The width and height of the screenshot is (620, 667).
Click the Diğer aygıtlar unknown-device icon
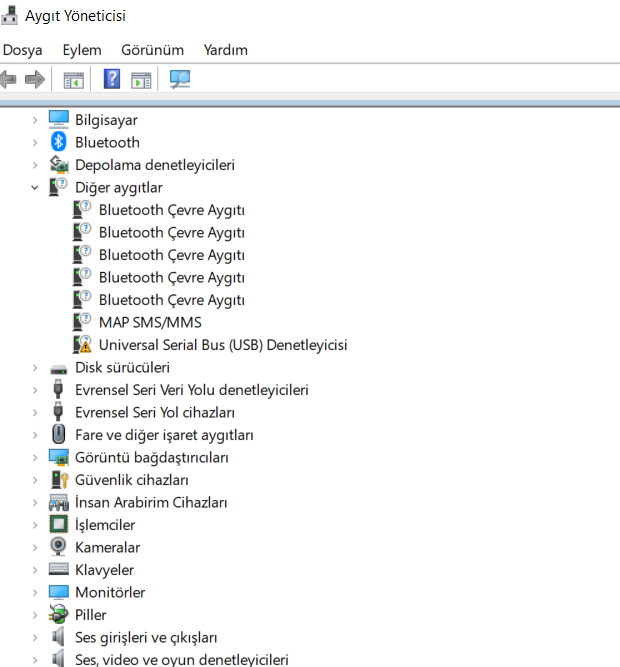pyautogui.click(x=58, y=187)
